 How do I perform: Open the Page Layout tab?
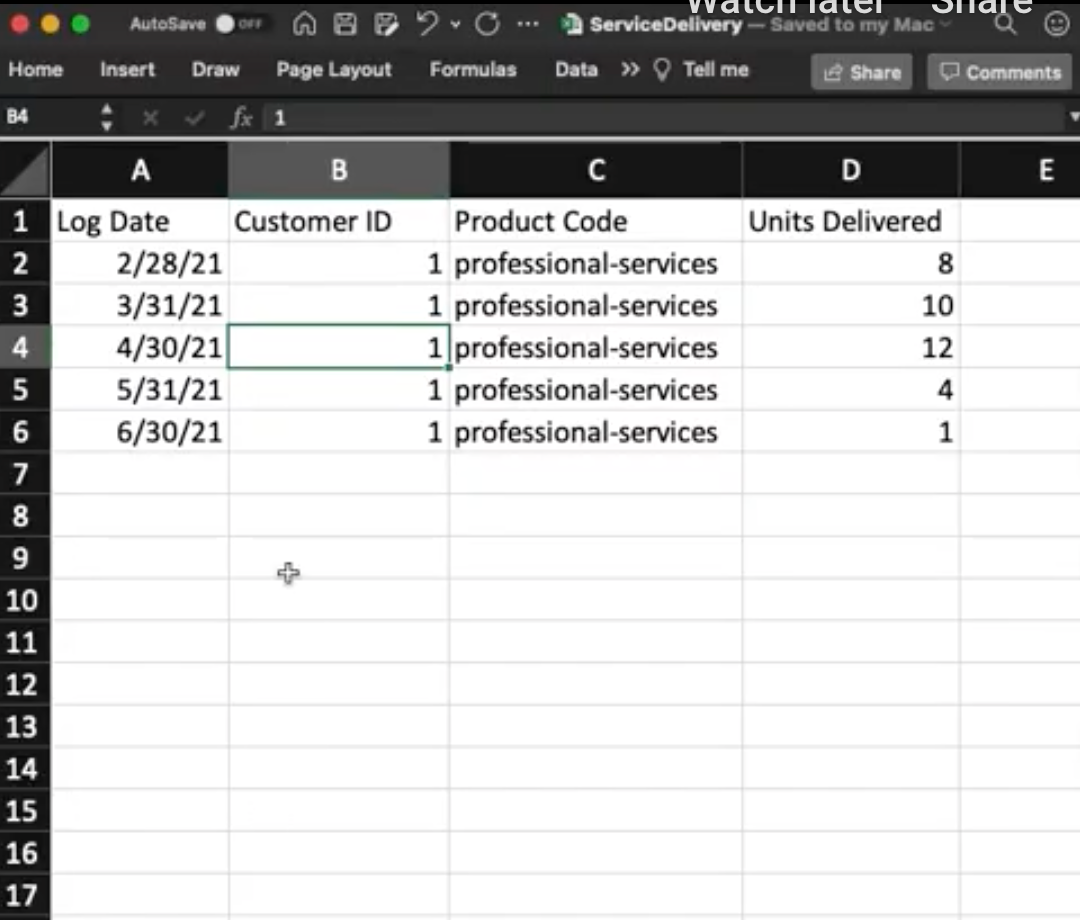pos(334,70)
